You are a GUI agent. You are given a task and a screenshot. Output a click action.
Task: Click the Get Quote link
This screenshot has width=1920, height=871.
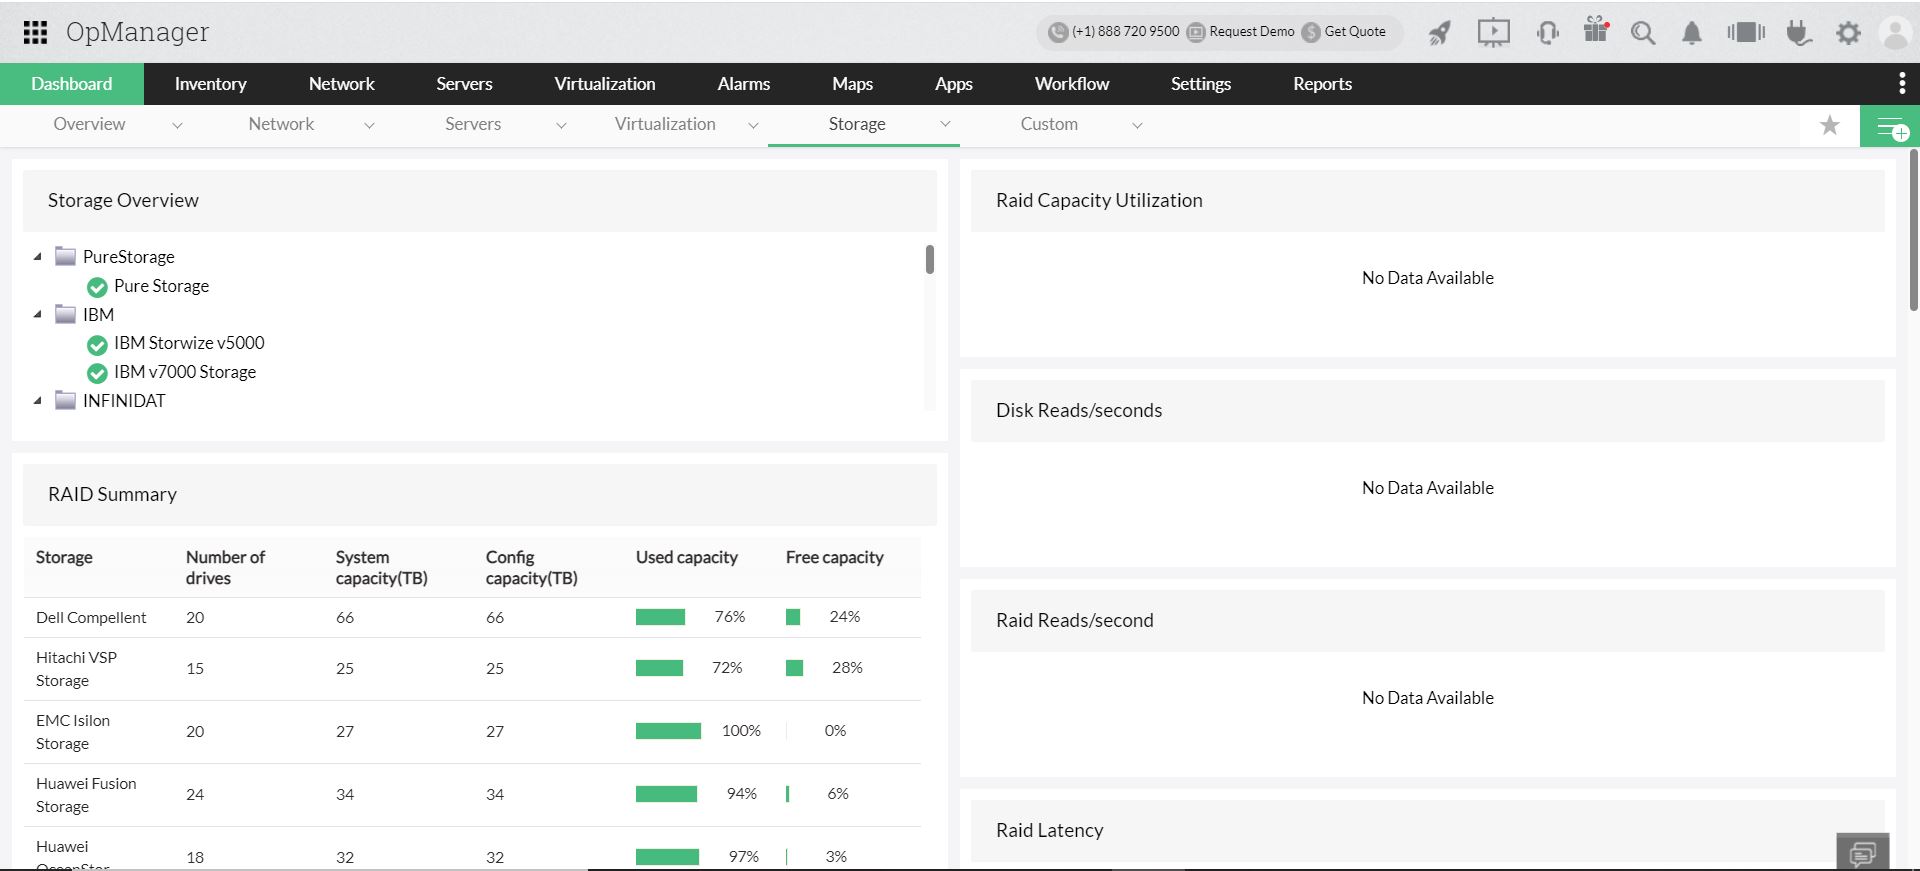pyautogui.click(x=1354, y=32)
